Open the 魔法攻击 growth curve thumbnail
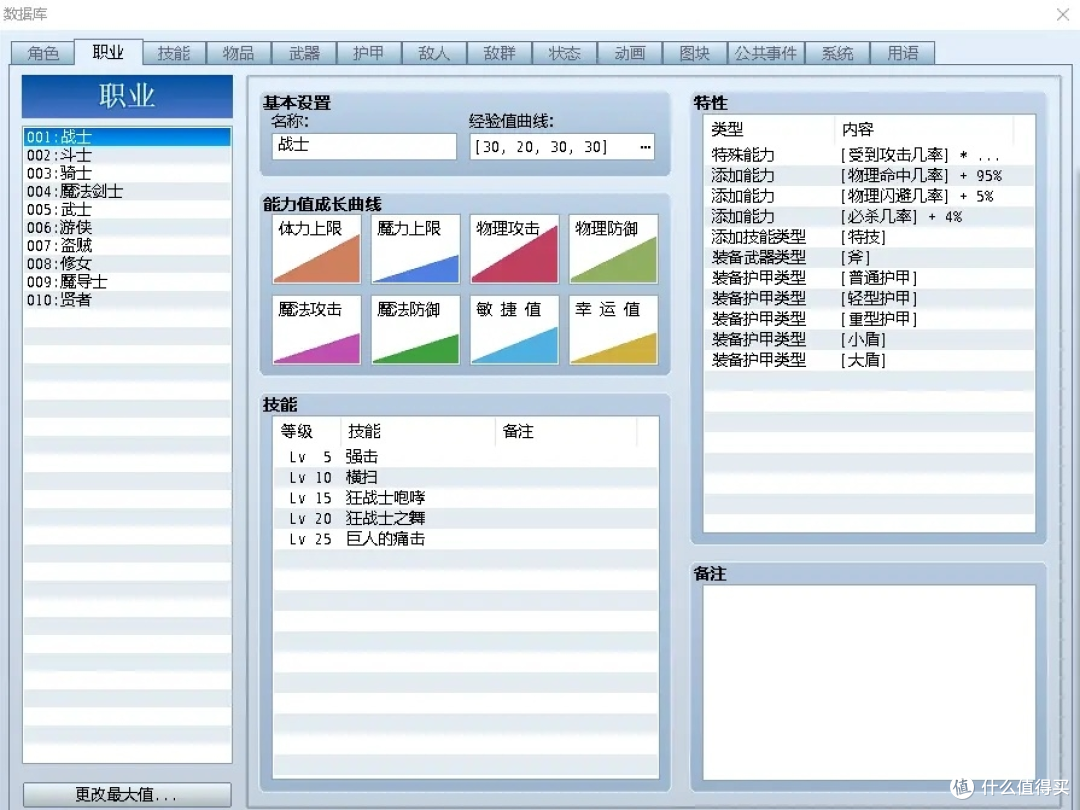Image resolution: width=1080 pixels, height=810 pixels. 316,330
